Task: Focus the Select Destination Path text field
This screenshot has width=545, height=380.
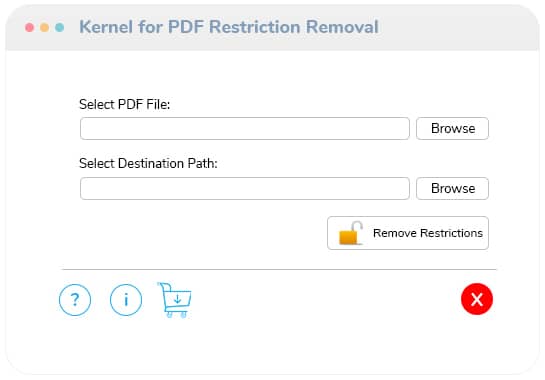Action: 245,188
